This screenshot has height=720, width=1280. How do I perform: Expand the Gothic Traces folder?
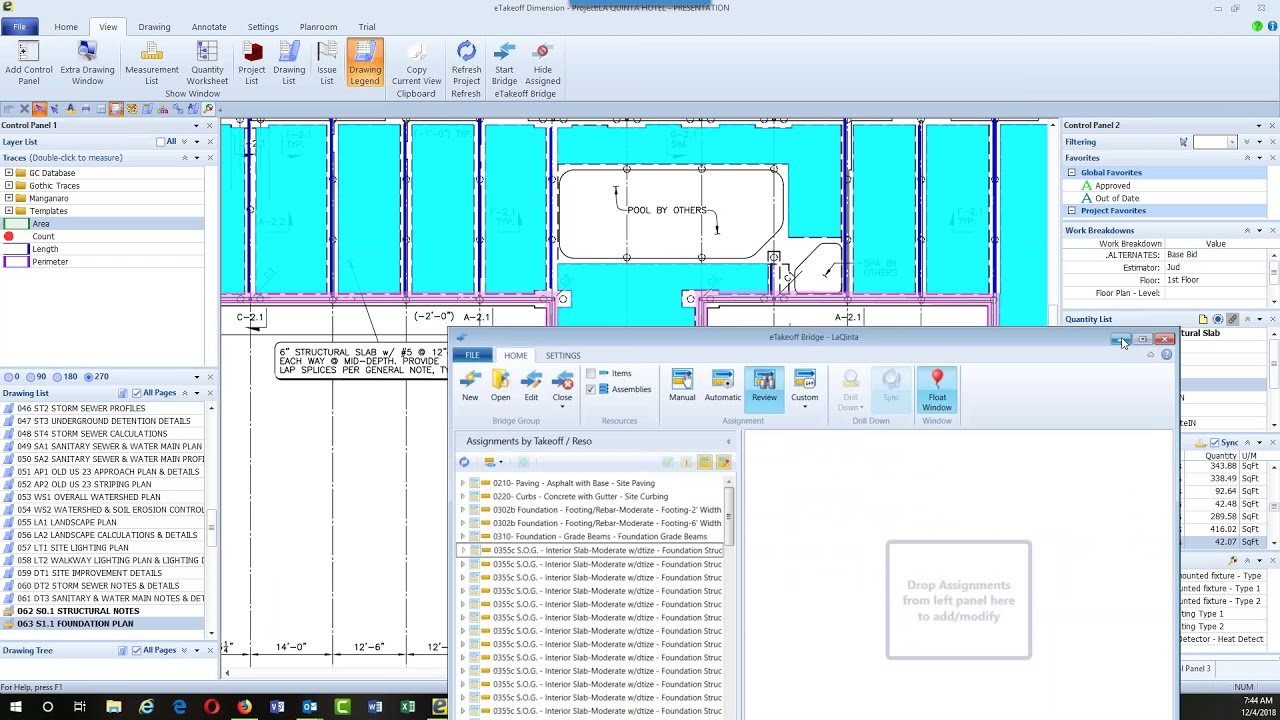coord(9,185)
